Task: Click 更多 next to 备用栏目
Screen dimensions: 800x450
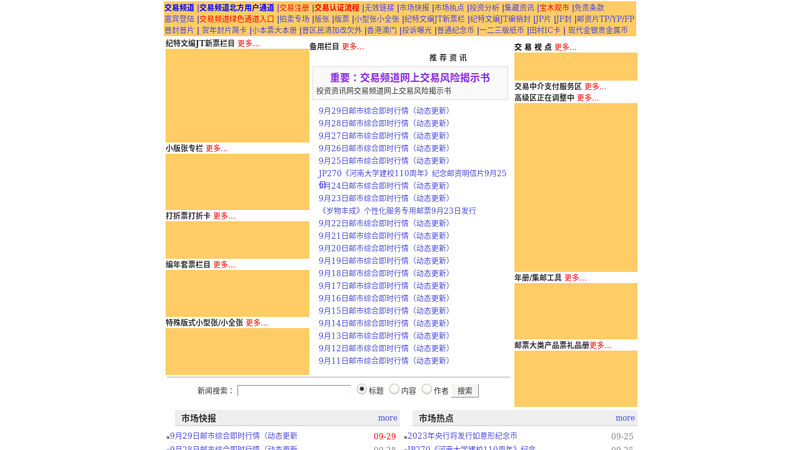Action: 353,46
